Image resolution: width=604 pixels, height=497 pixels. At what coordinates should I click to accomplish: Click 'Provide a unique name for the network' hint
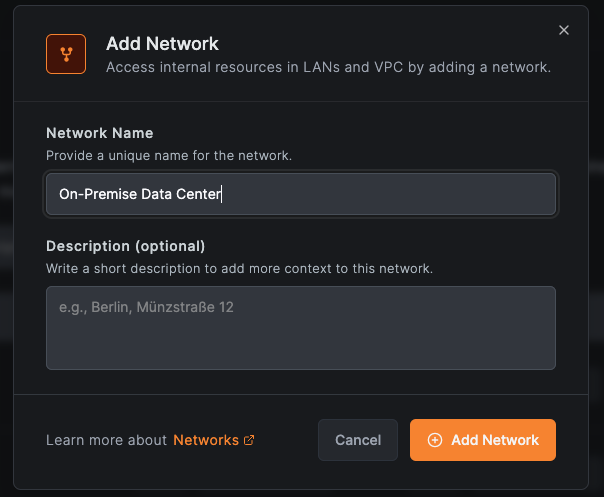tap(169, 156)
